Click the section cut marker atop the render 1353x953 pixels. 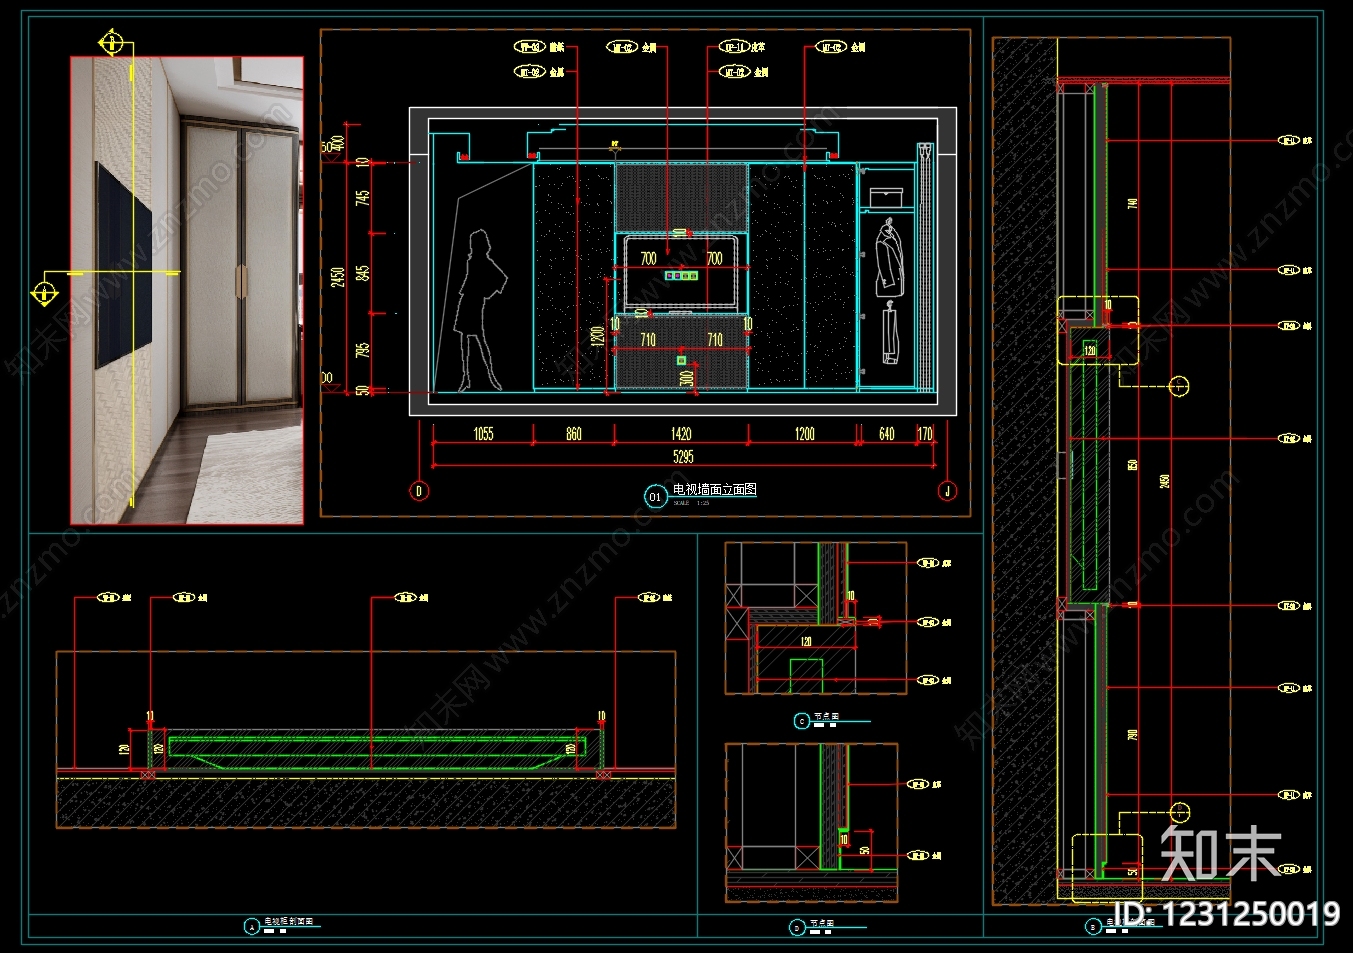click(x=111, y=43)
